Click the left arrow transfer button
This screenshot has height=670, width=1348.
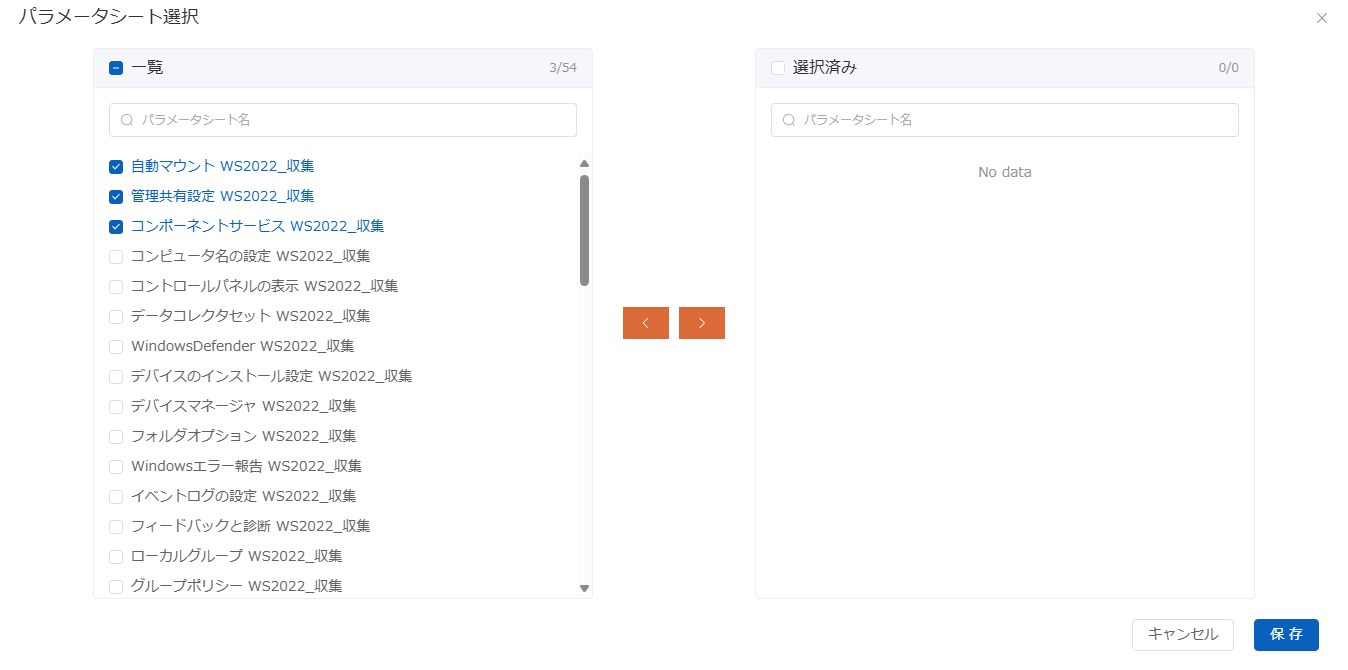click(x=645, y=323)
